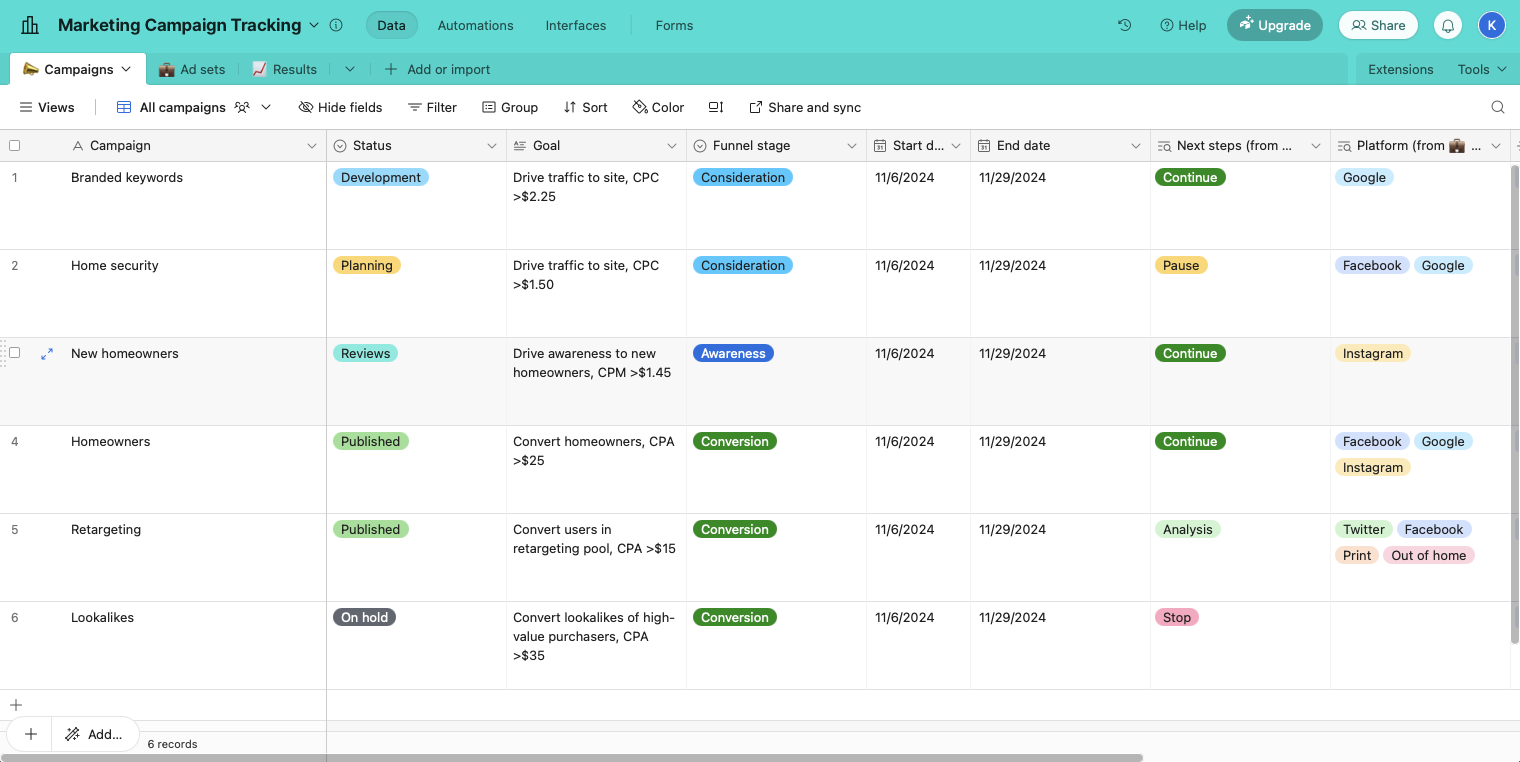Open the Automations tab

476,25
